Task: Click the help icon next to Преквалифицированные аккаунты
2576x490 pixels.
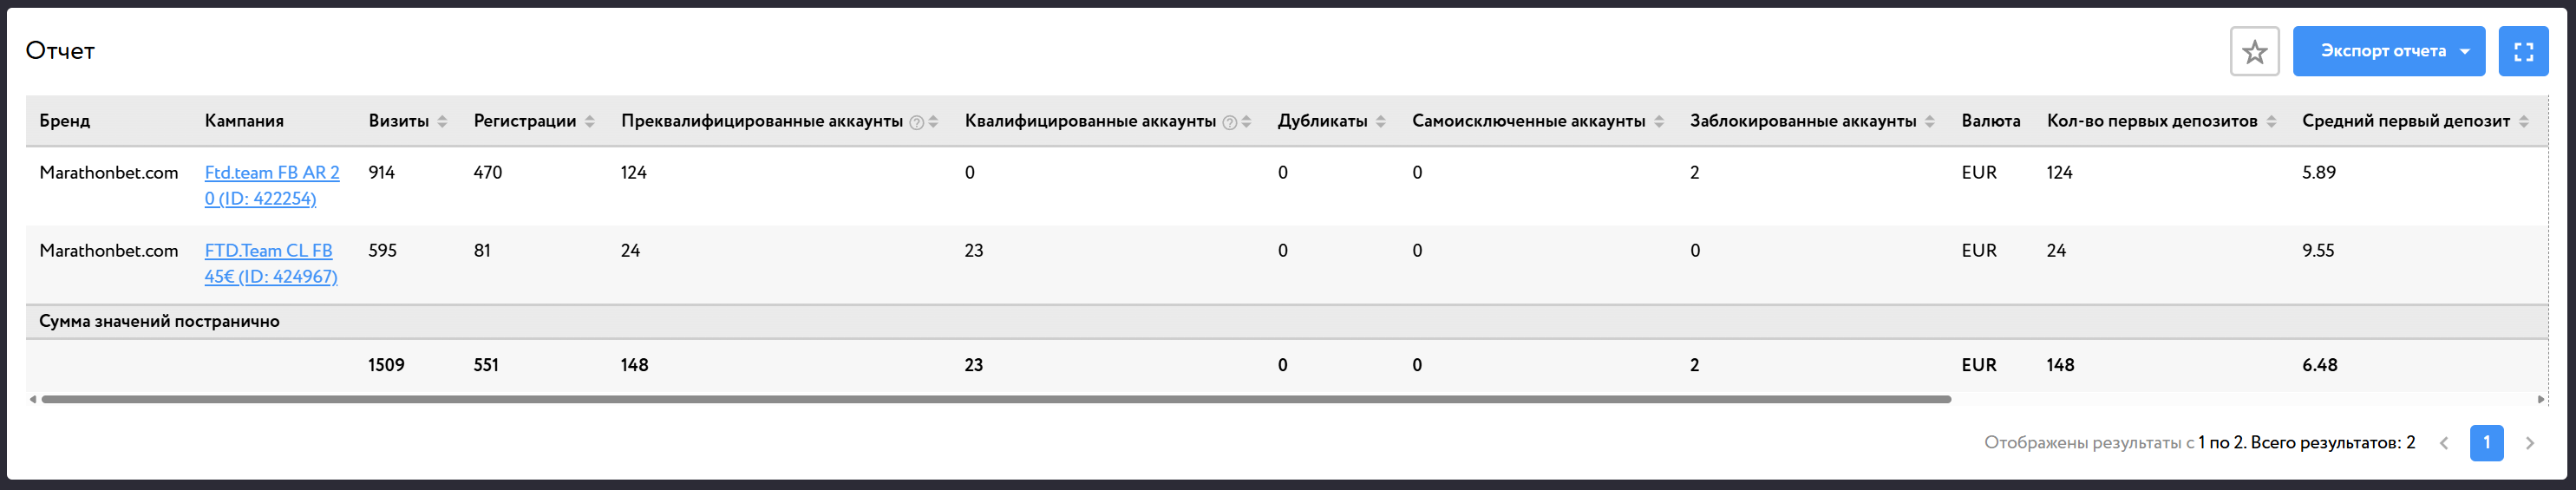Action: 916,122
